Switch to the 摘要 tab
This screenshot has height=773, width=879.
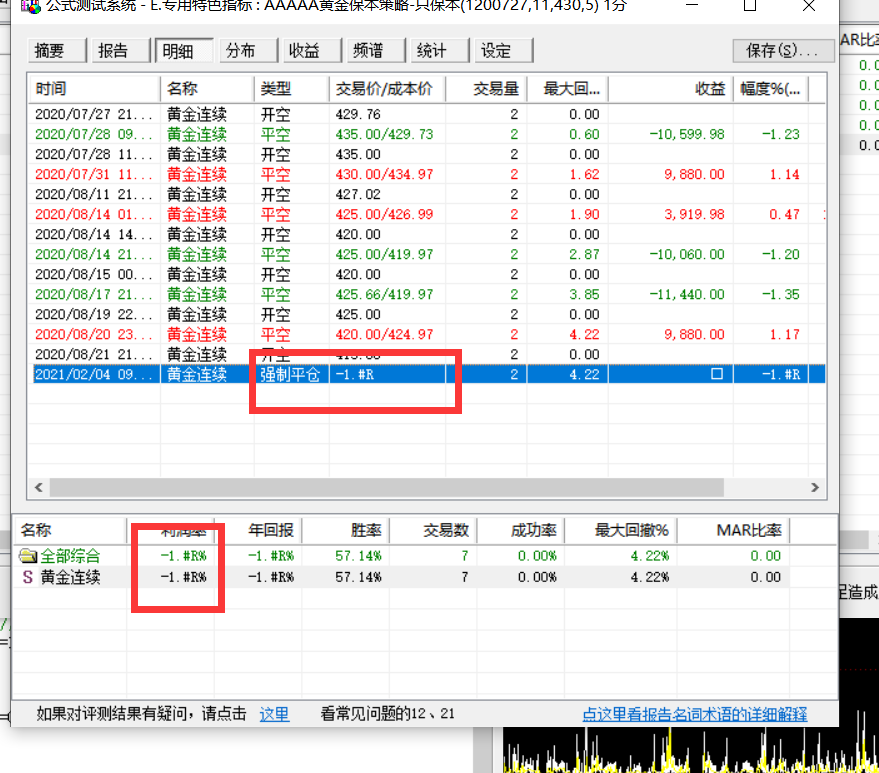(57, 50)
